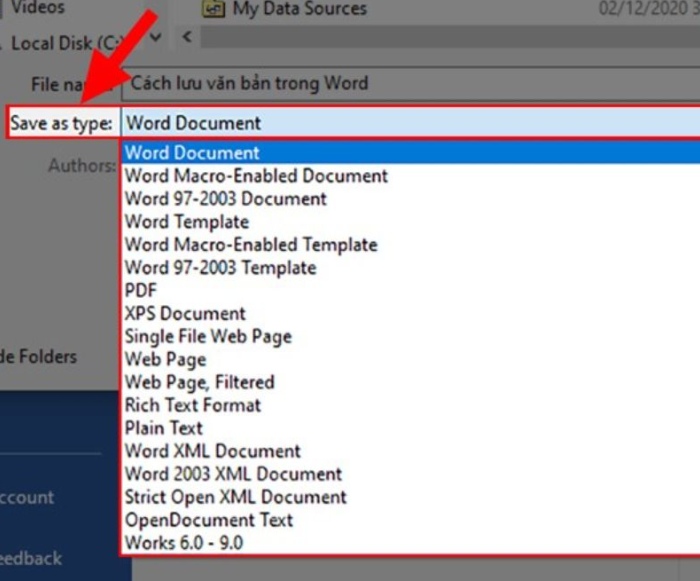Choose OpenDocument Text format

[412, 520]
